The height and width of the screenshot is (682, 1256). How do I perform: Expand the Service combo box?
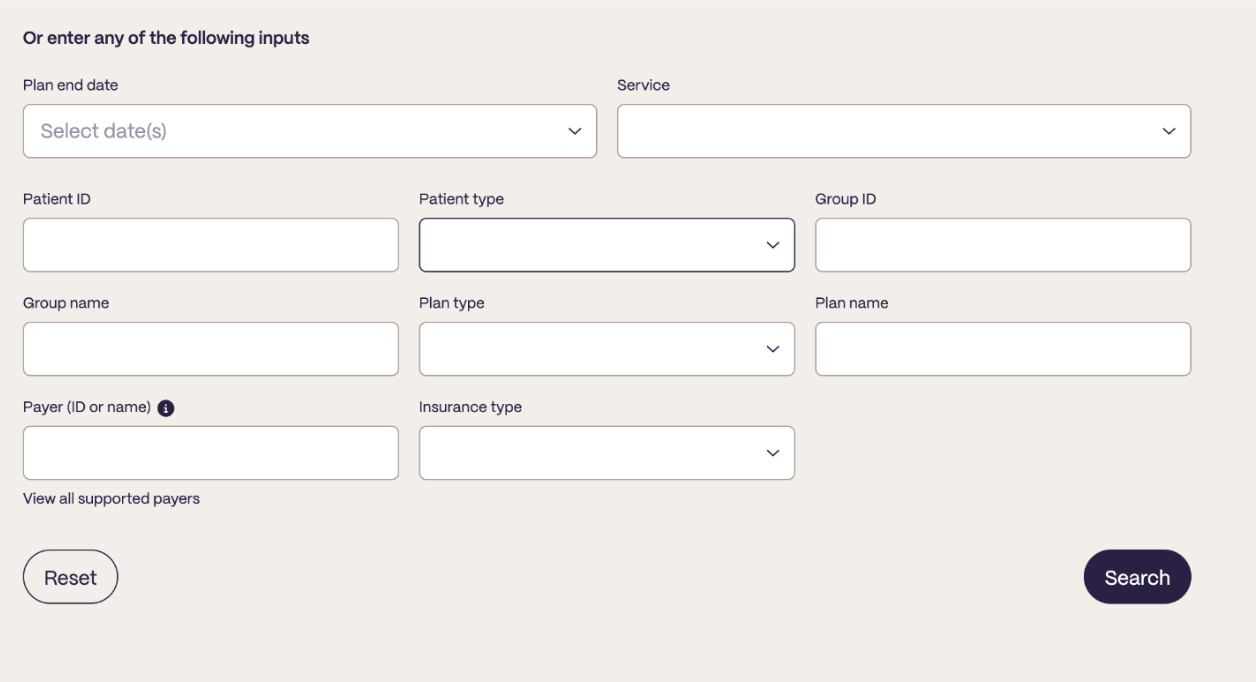904,131
